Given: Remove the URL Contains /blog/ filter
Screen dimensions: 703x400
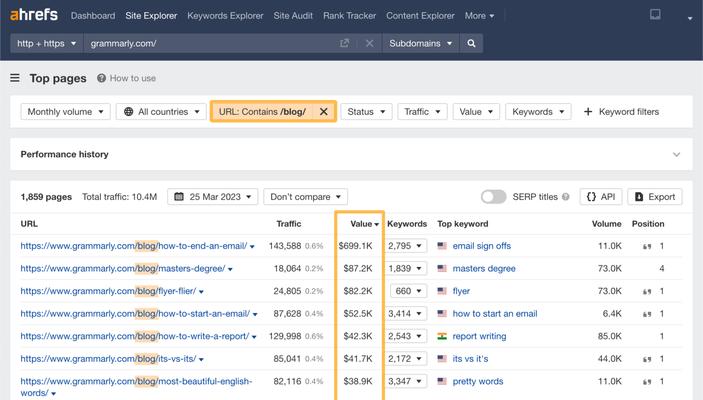Looking at the screenshot, I should click(x=324, y=112).
